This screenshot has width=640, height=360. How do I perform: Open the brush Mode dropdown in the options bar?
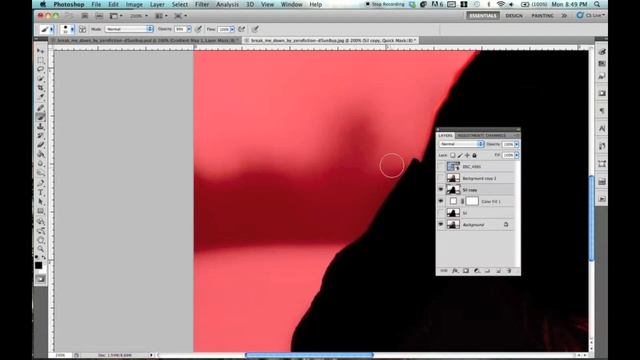(129, 29)
